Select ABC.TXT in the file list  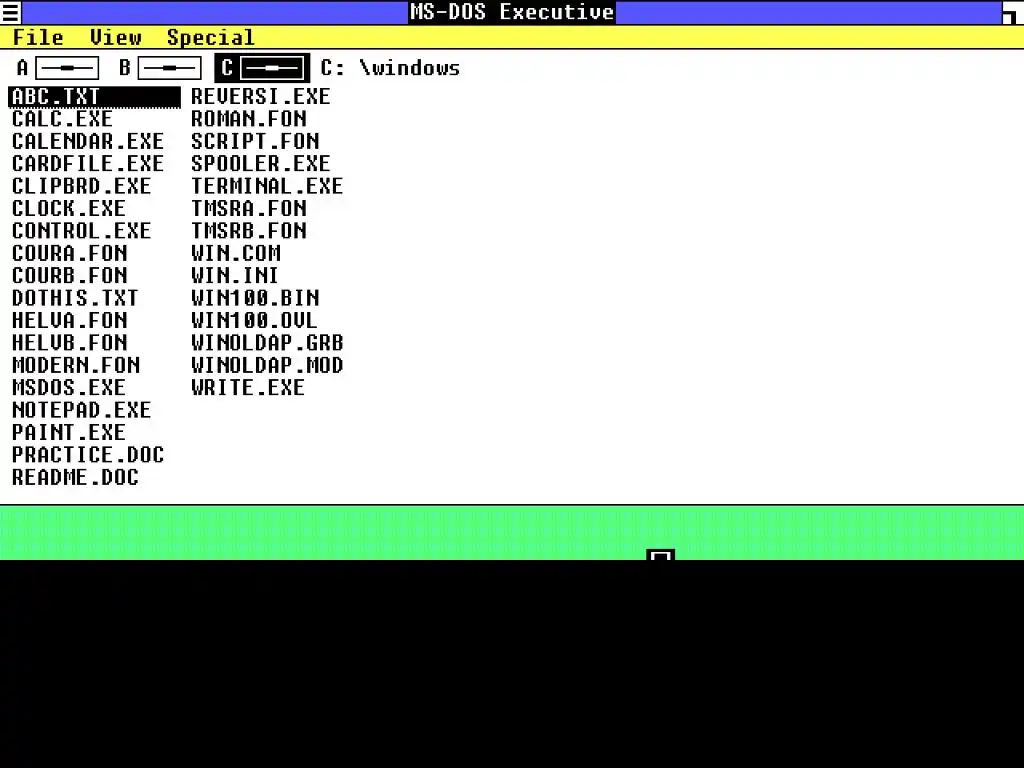pos(95,97)
